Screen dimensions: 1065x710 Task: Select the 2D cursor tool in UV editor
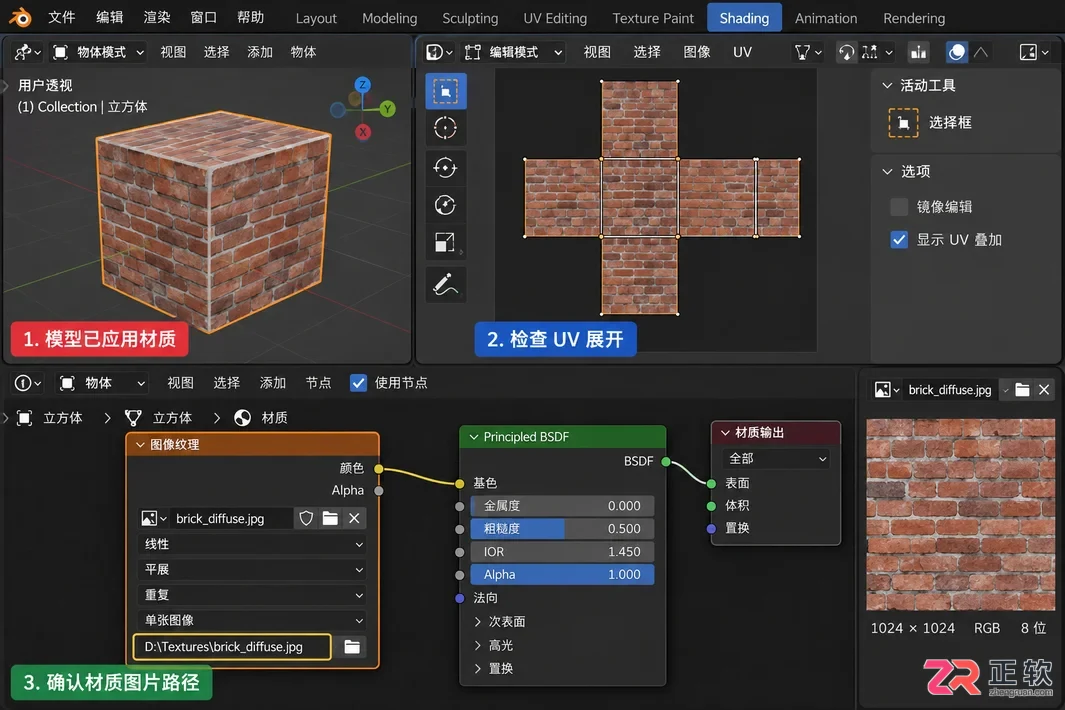tap(446, 128)
